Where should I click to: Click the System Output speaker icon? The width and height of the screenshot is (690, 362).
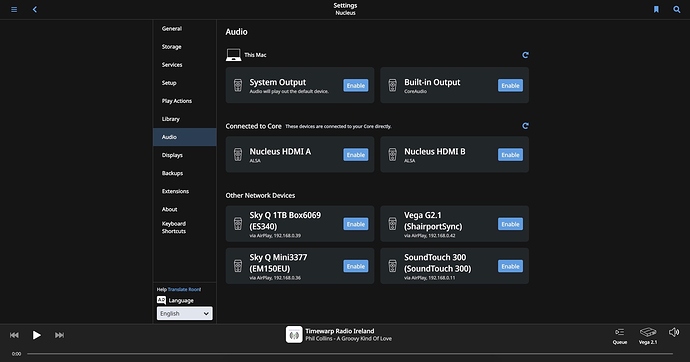click(238, 85)
